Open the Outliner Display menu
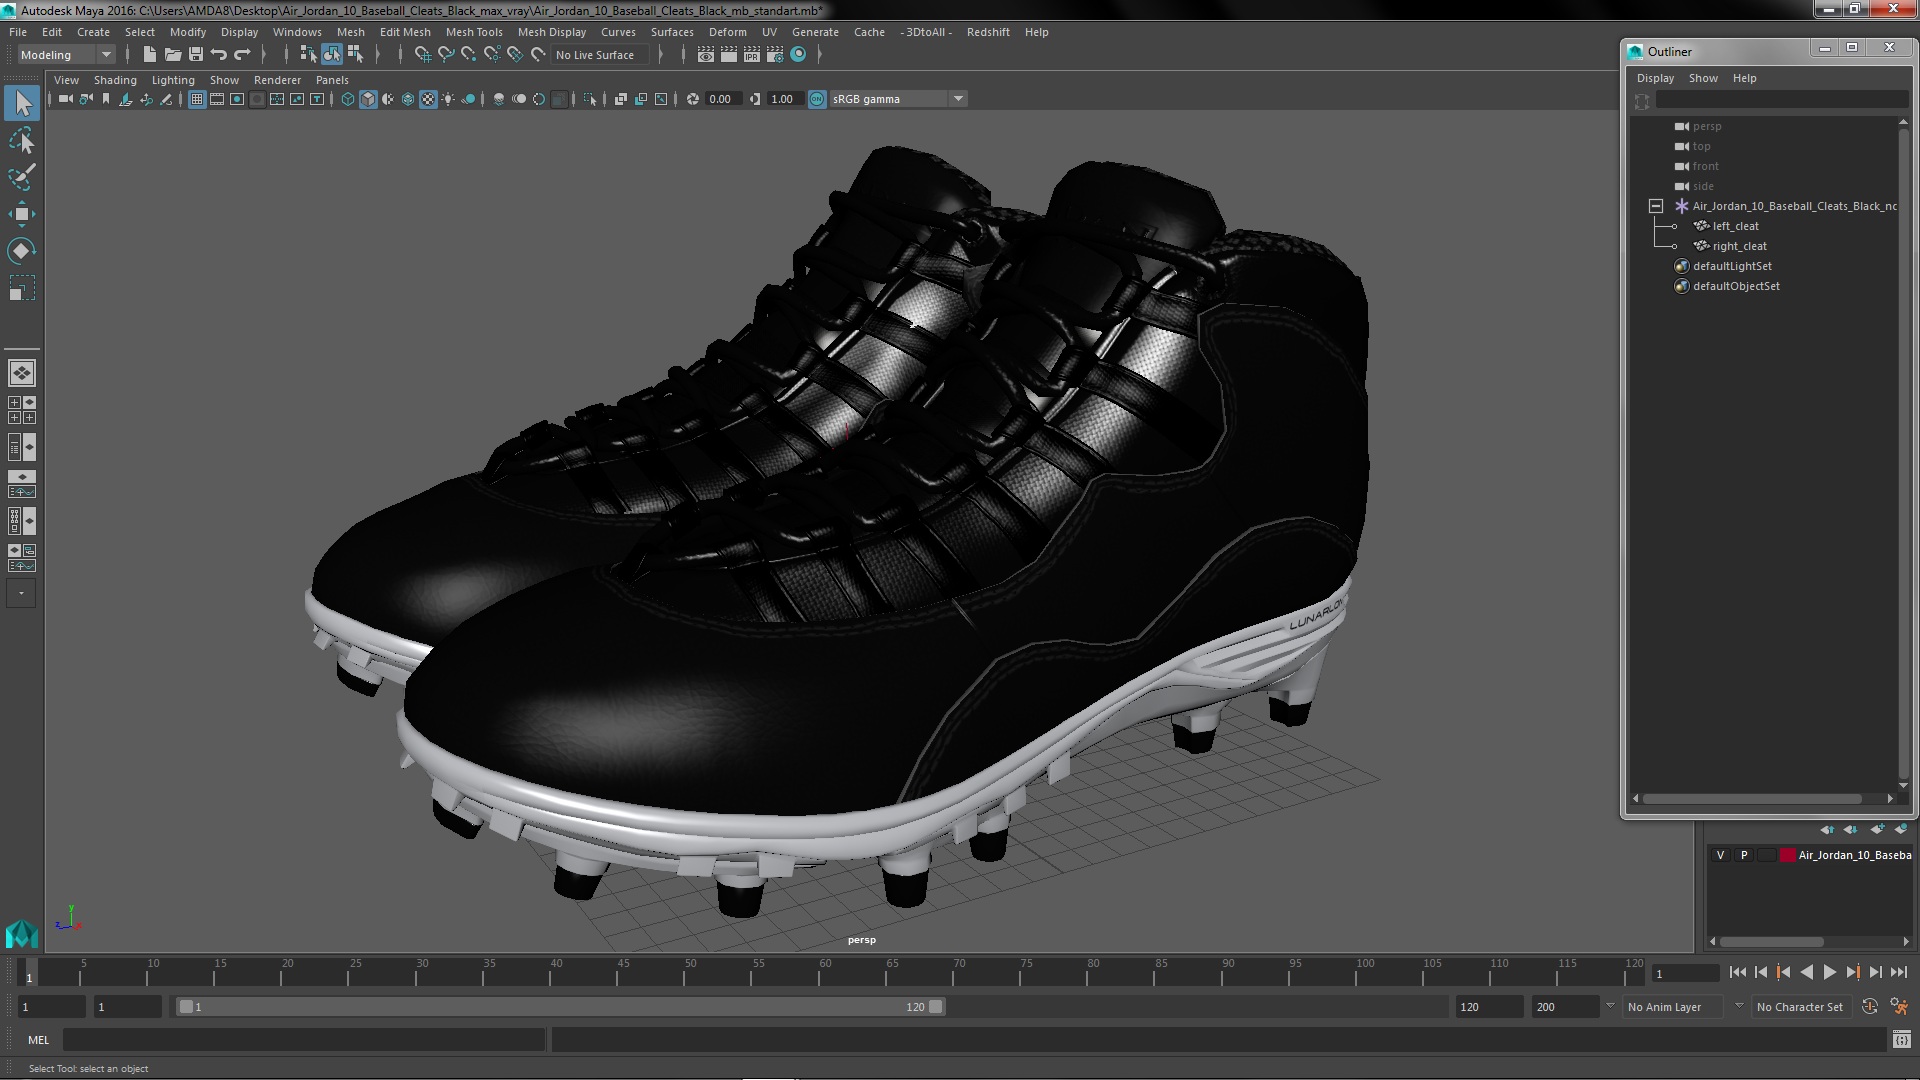Viewport: 1920px width, 1080px height. pos(1655,78)
